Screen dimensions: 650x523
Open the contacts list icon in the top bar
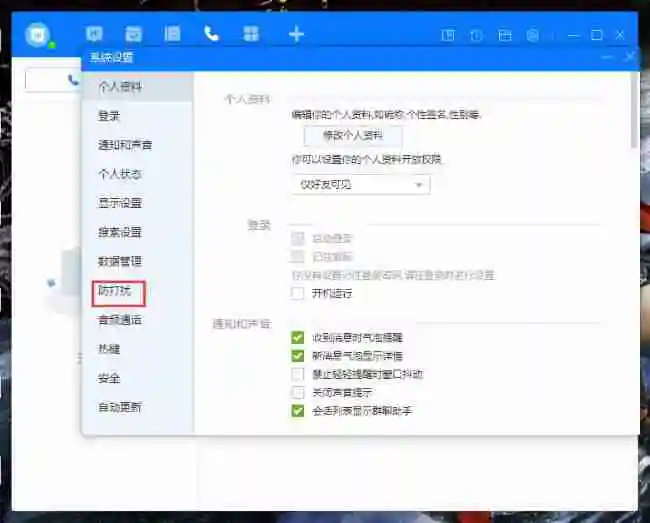[172, 34]
